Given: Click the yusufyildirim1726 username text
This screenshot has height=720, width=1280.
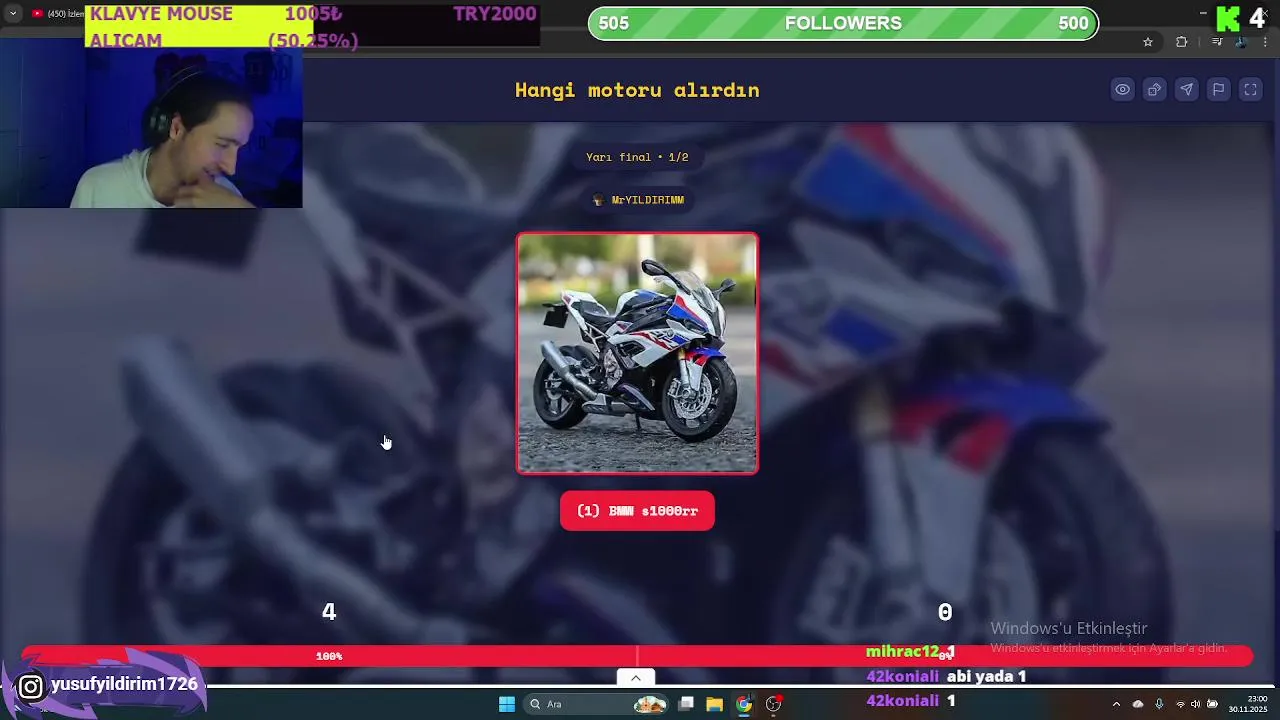Looking at the screenshot, I should (x=124, y=685).
